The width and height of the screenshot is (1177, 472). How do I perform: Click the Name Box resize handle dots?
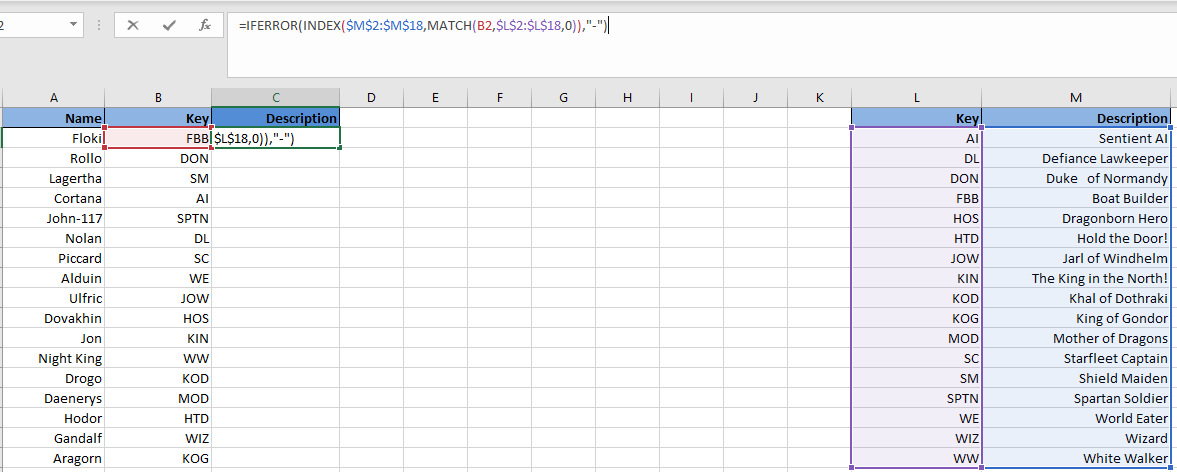tap(98, 26)
